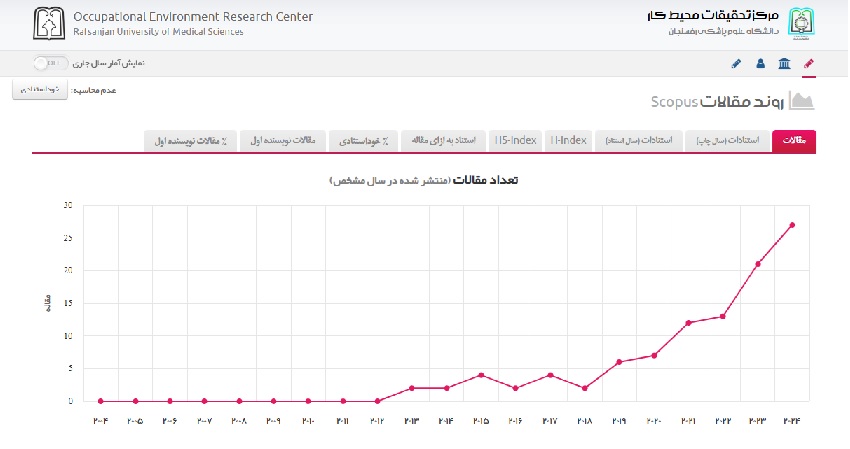850x449 pixels.
Task: Click the highest data point on the chart
Action: click(792, 225)
